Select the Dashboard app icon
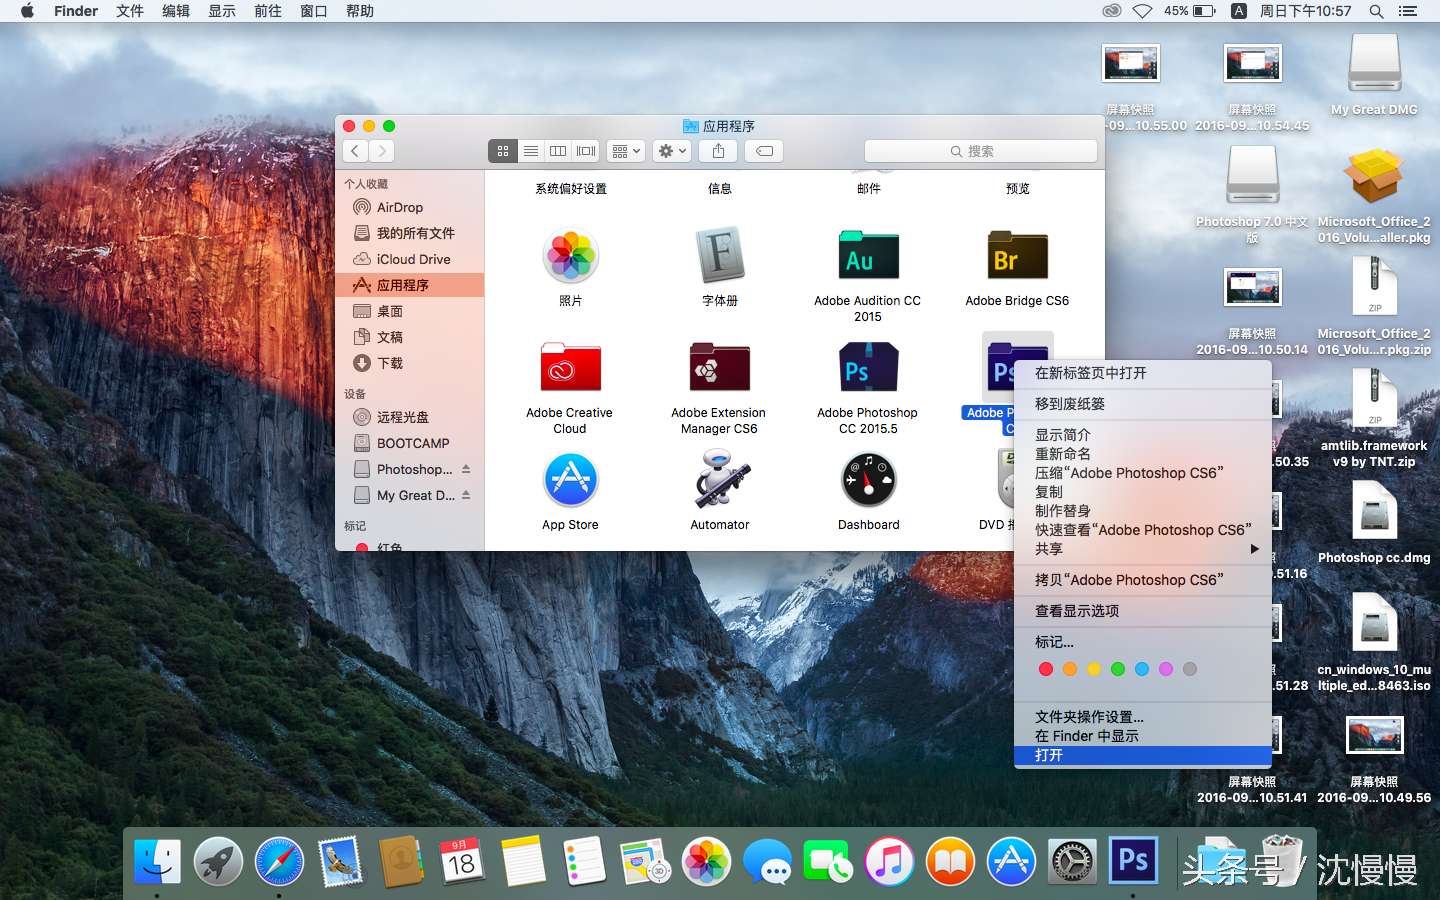This screenshot has width=1440, height=900. pos(868,480)
